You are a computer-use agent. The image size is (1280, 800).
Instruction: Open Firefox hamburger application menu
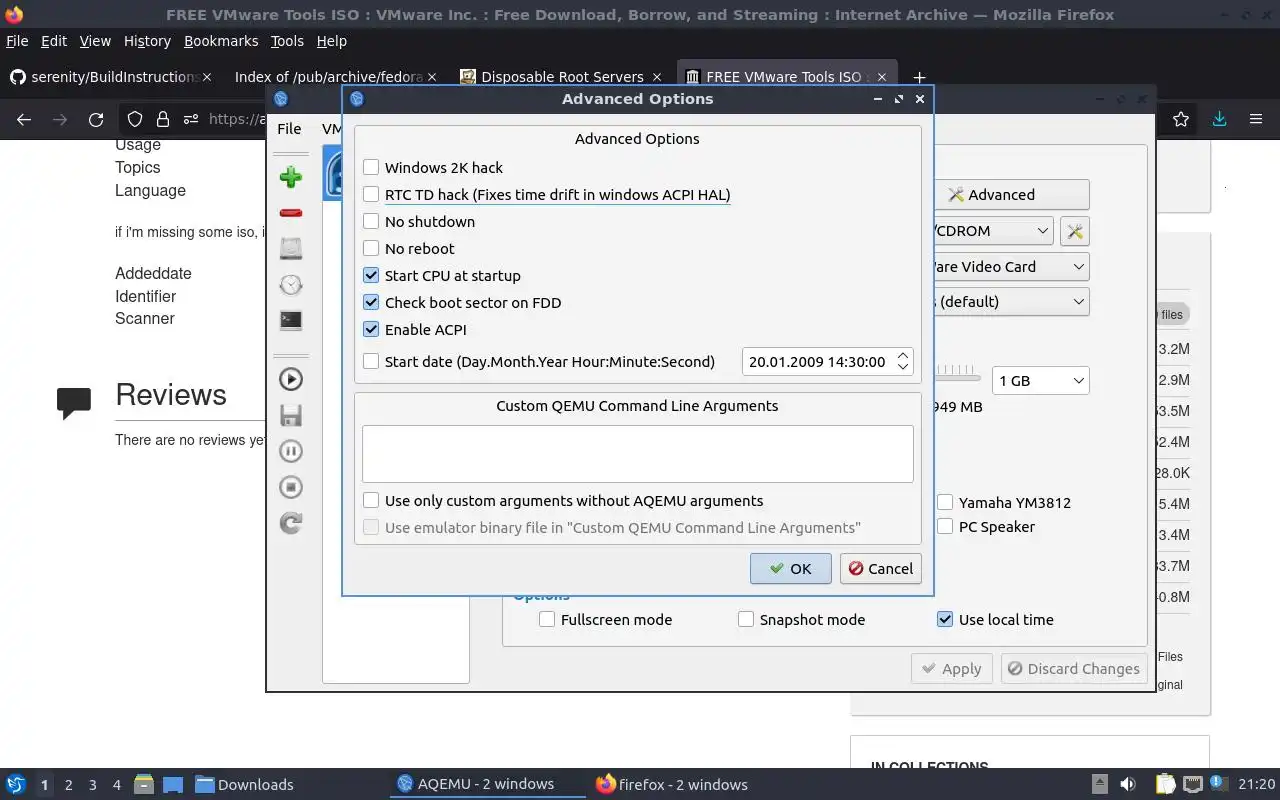1256,119
